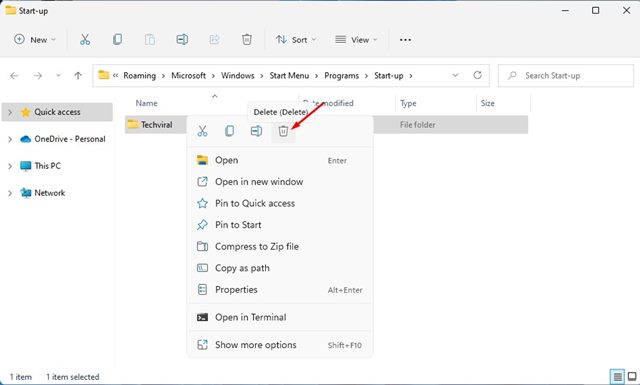640x385 pixels.
Task: Open the View dropdown
Action: 356,40
